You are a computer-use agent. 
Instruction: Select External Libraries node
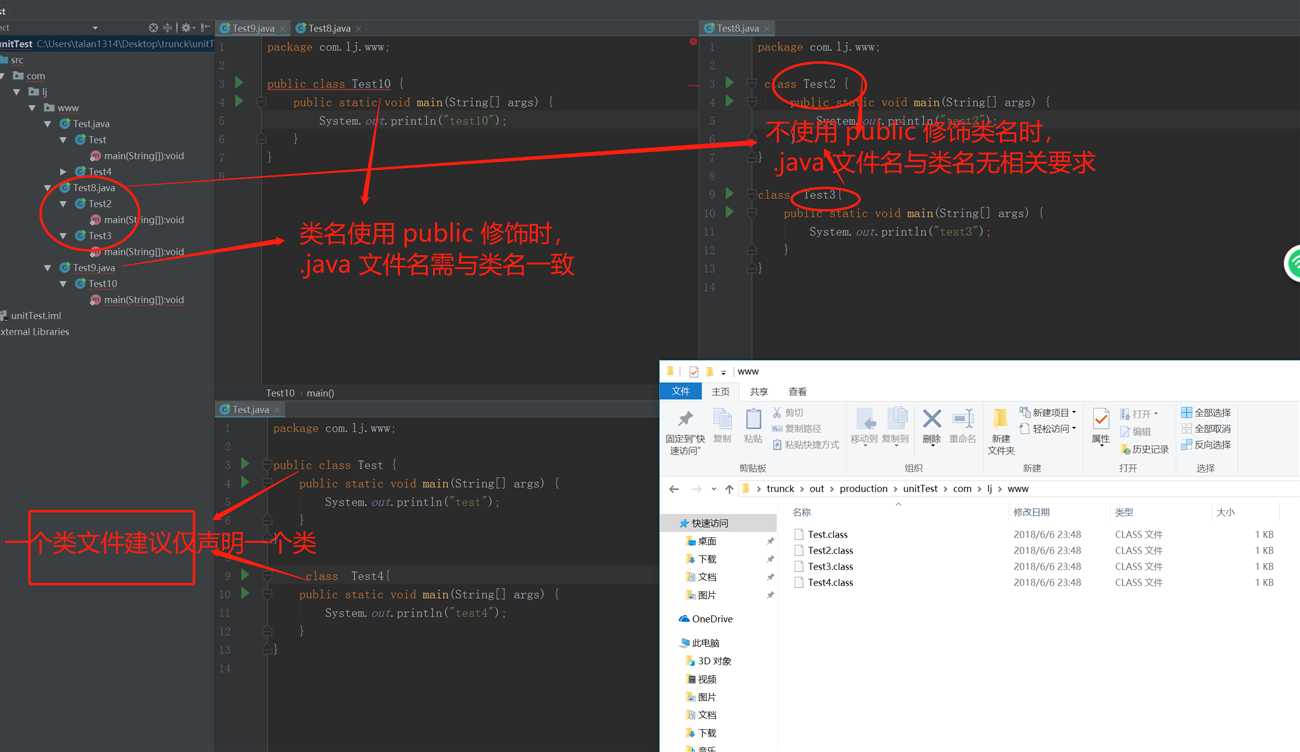[x=35, y=332]
